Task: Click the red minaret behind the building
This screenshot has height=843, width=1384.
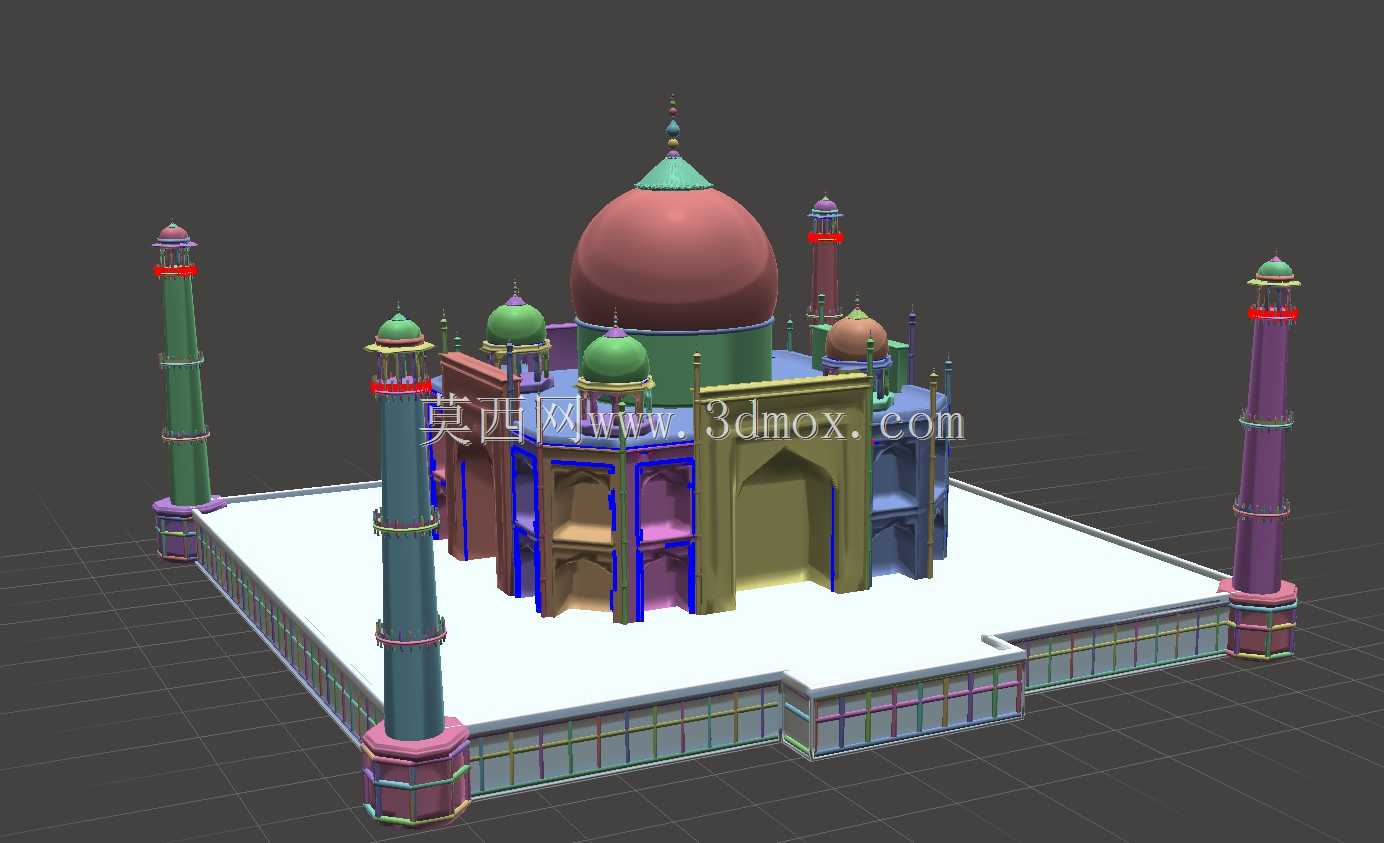Action: click(x=825, y=280)
